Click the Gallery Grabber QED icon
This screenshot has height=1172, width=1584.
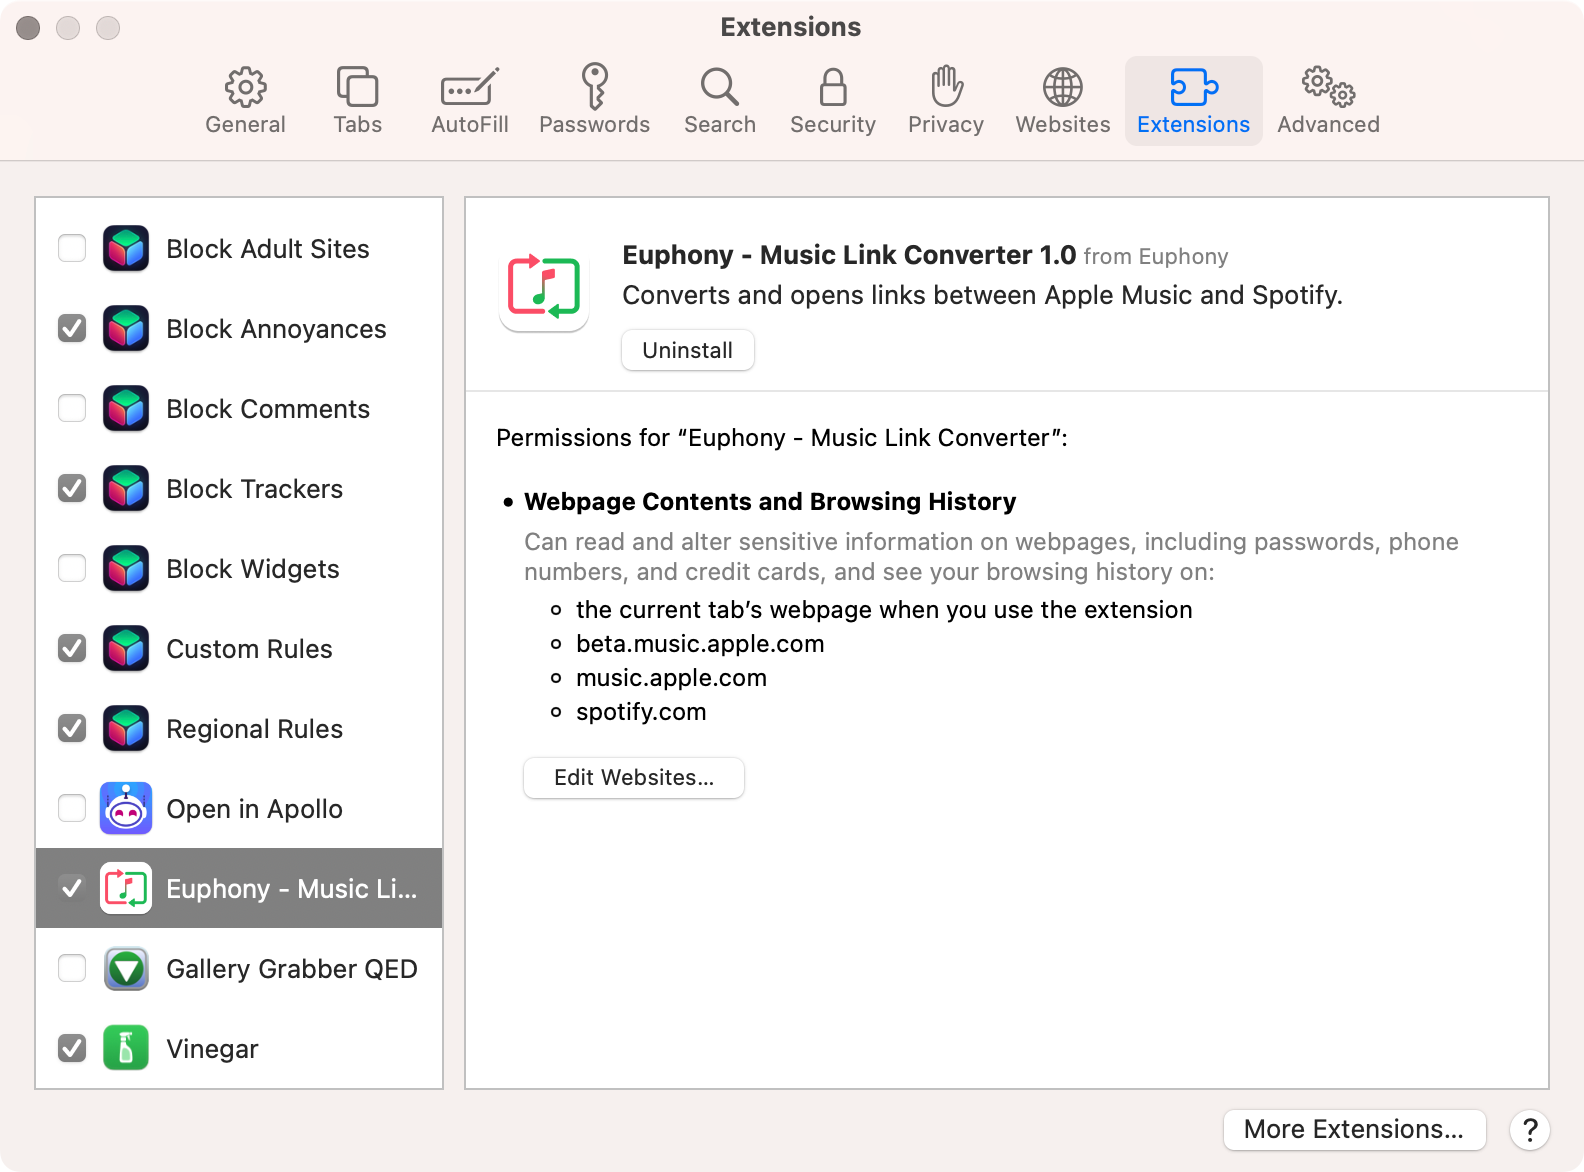(x=126, y=968)
